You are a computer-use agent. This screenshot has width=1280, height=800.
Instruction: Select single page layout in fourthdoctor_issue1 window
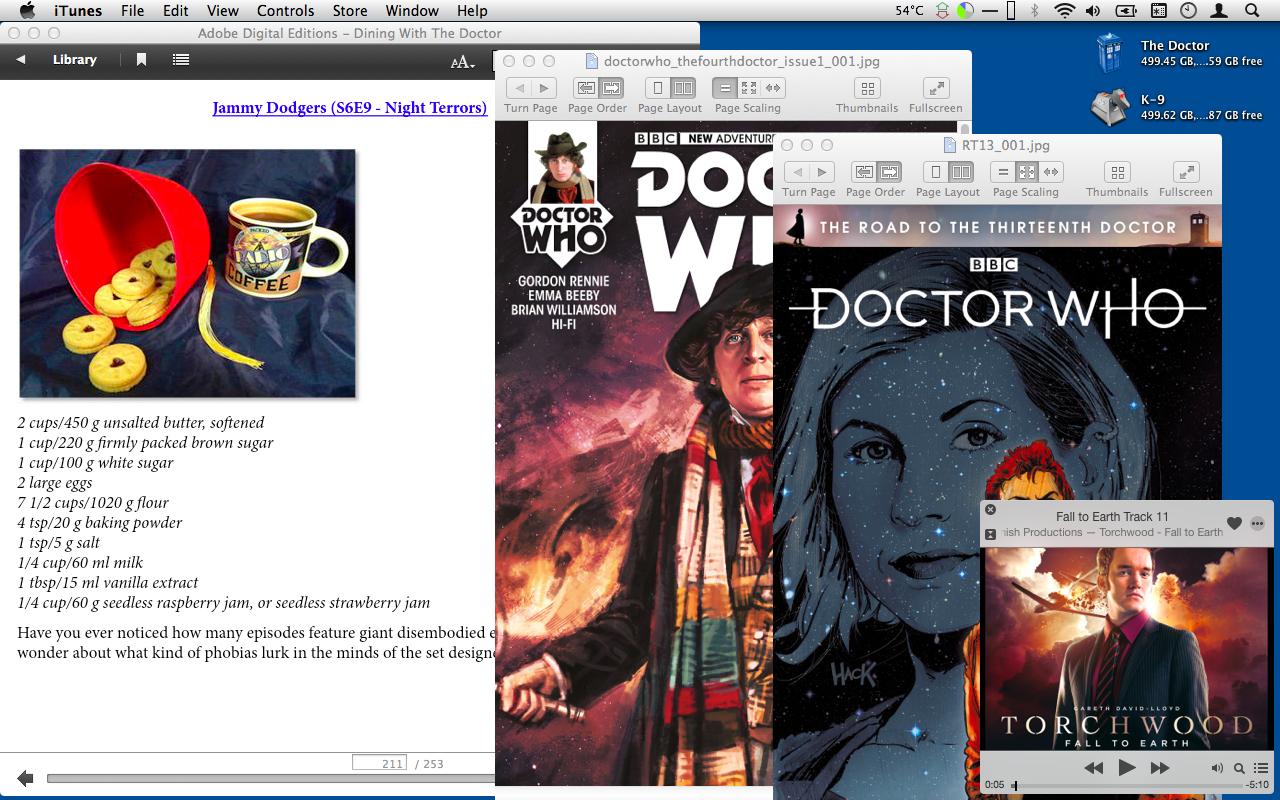pyautogui.click(x=657, y=88)
